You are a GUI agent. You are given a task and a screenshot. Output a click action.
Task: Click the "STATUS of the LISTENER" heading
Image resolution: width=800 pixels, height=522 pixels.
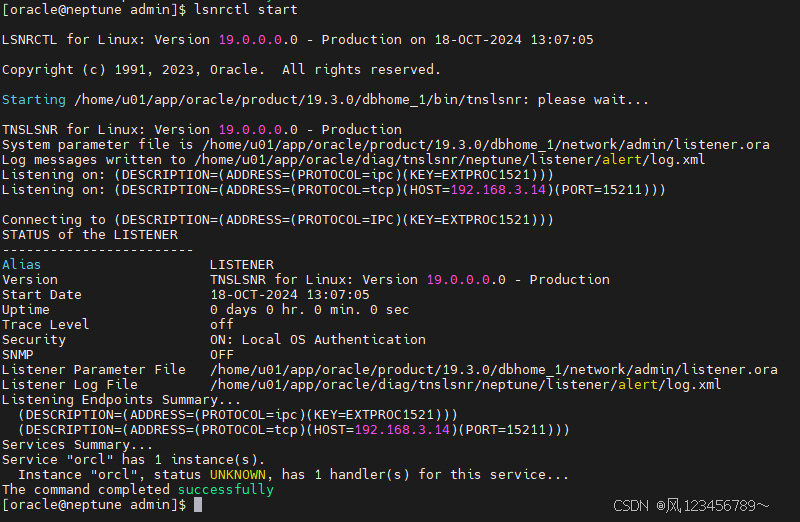(90, 234)
